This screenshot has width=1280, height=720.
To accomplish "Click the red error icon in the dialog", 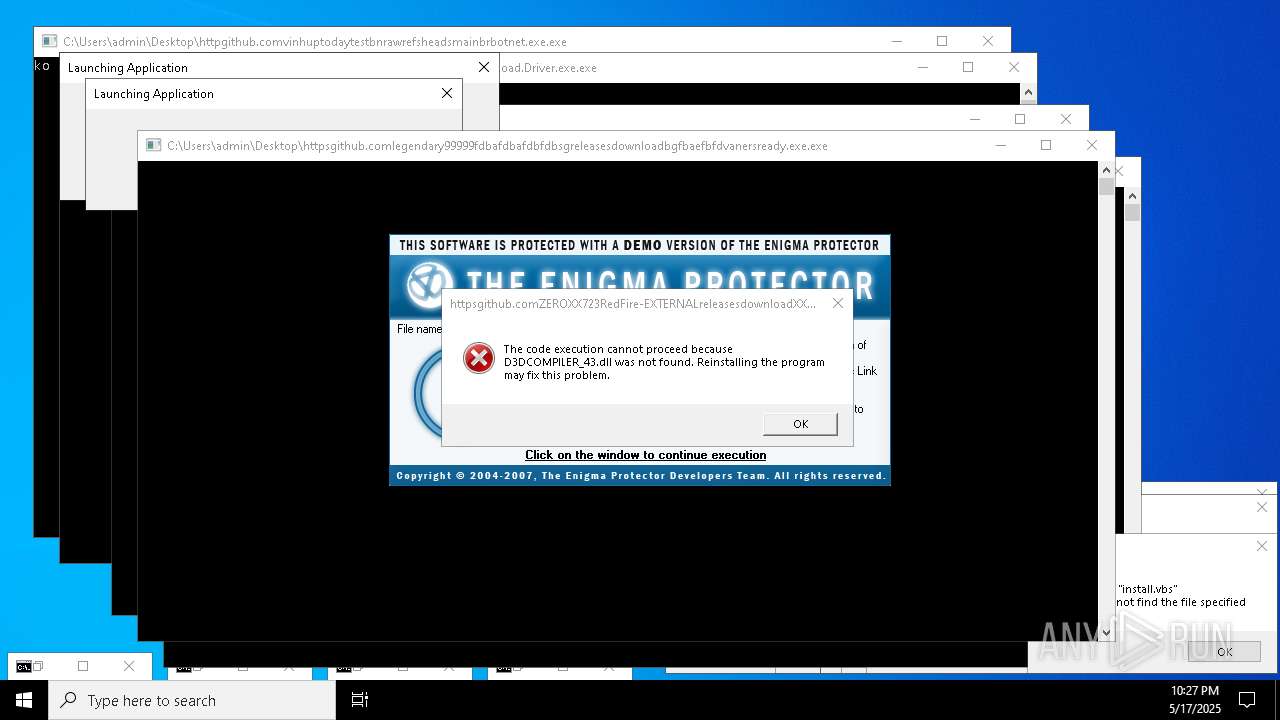I will [x=479, y=358].
